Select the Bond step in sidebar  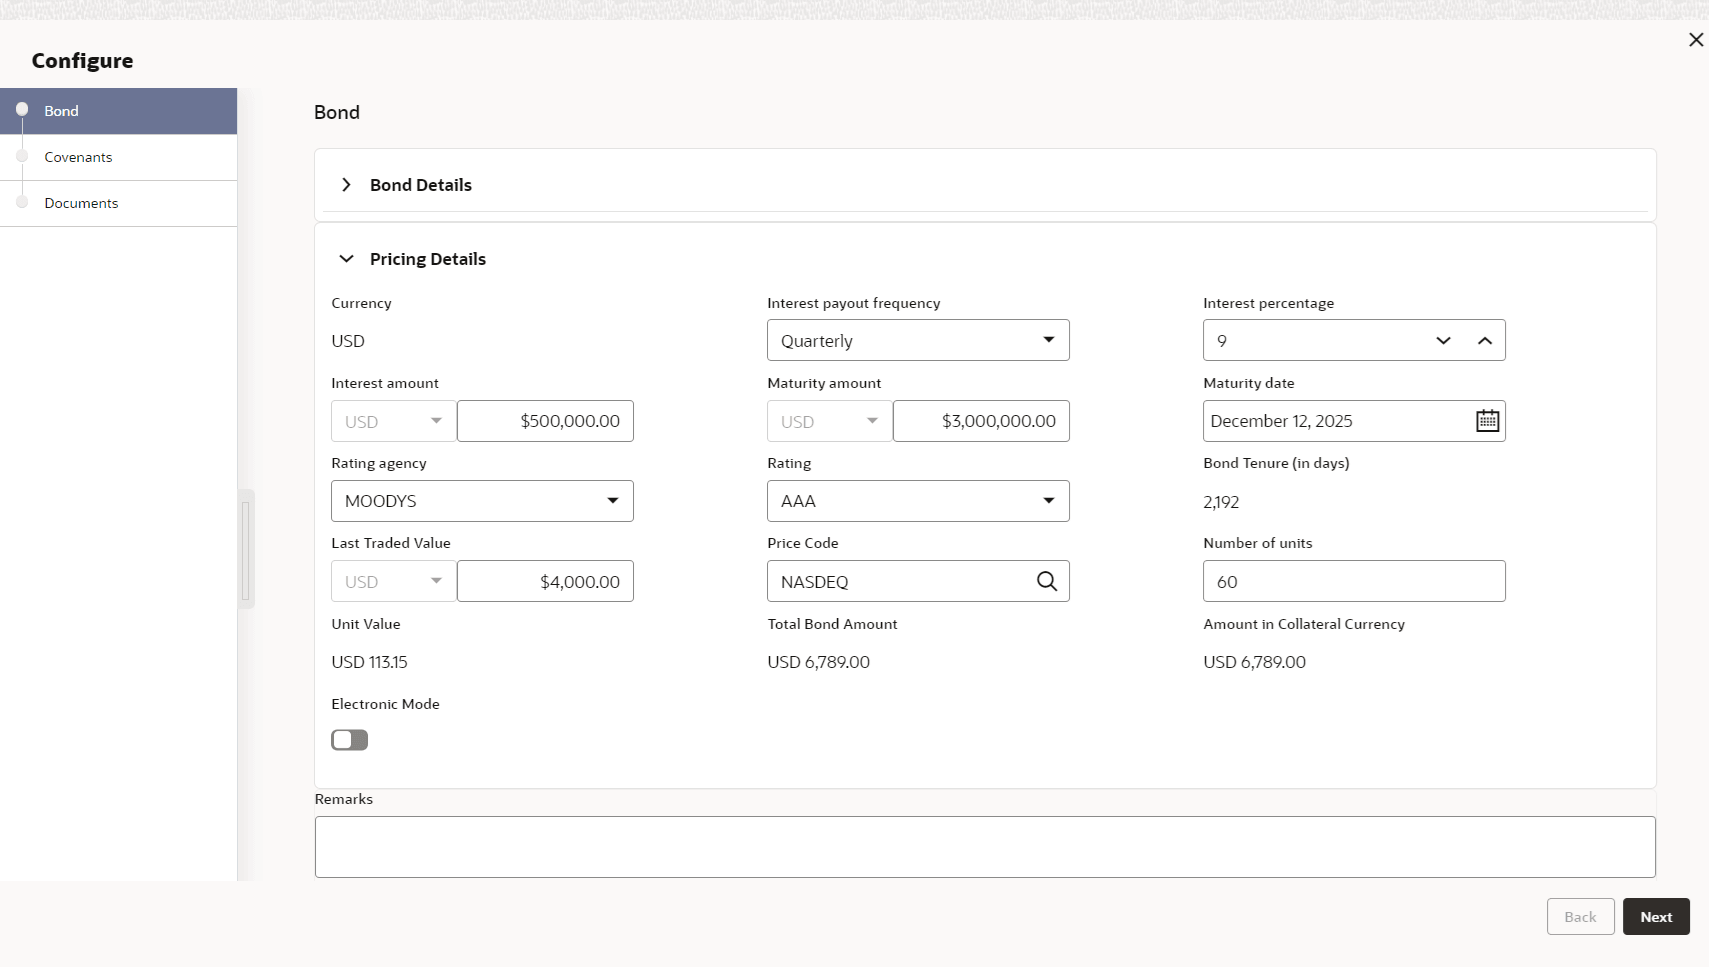(61, 111)
